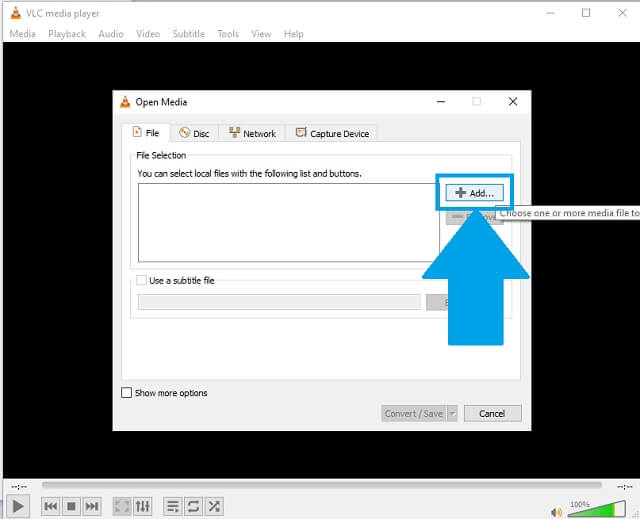Open the Playback menu
The image size is (640, 519).
point(67,34)
